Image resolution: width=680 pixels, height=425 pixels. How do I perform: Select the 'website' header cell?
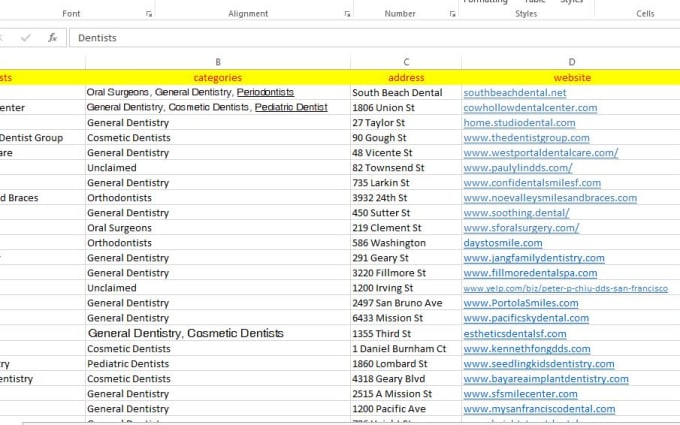tap(572, 78)
